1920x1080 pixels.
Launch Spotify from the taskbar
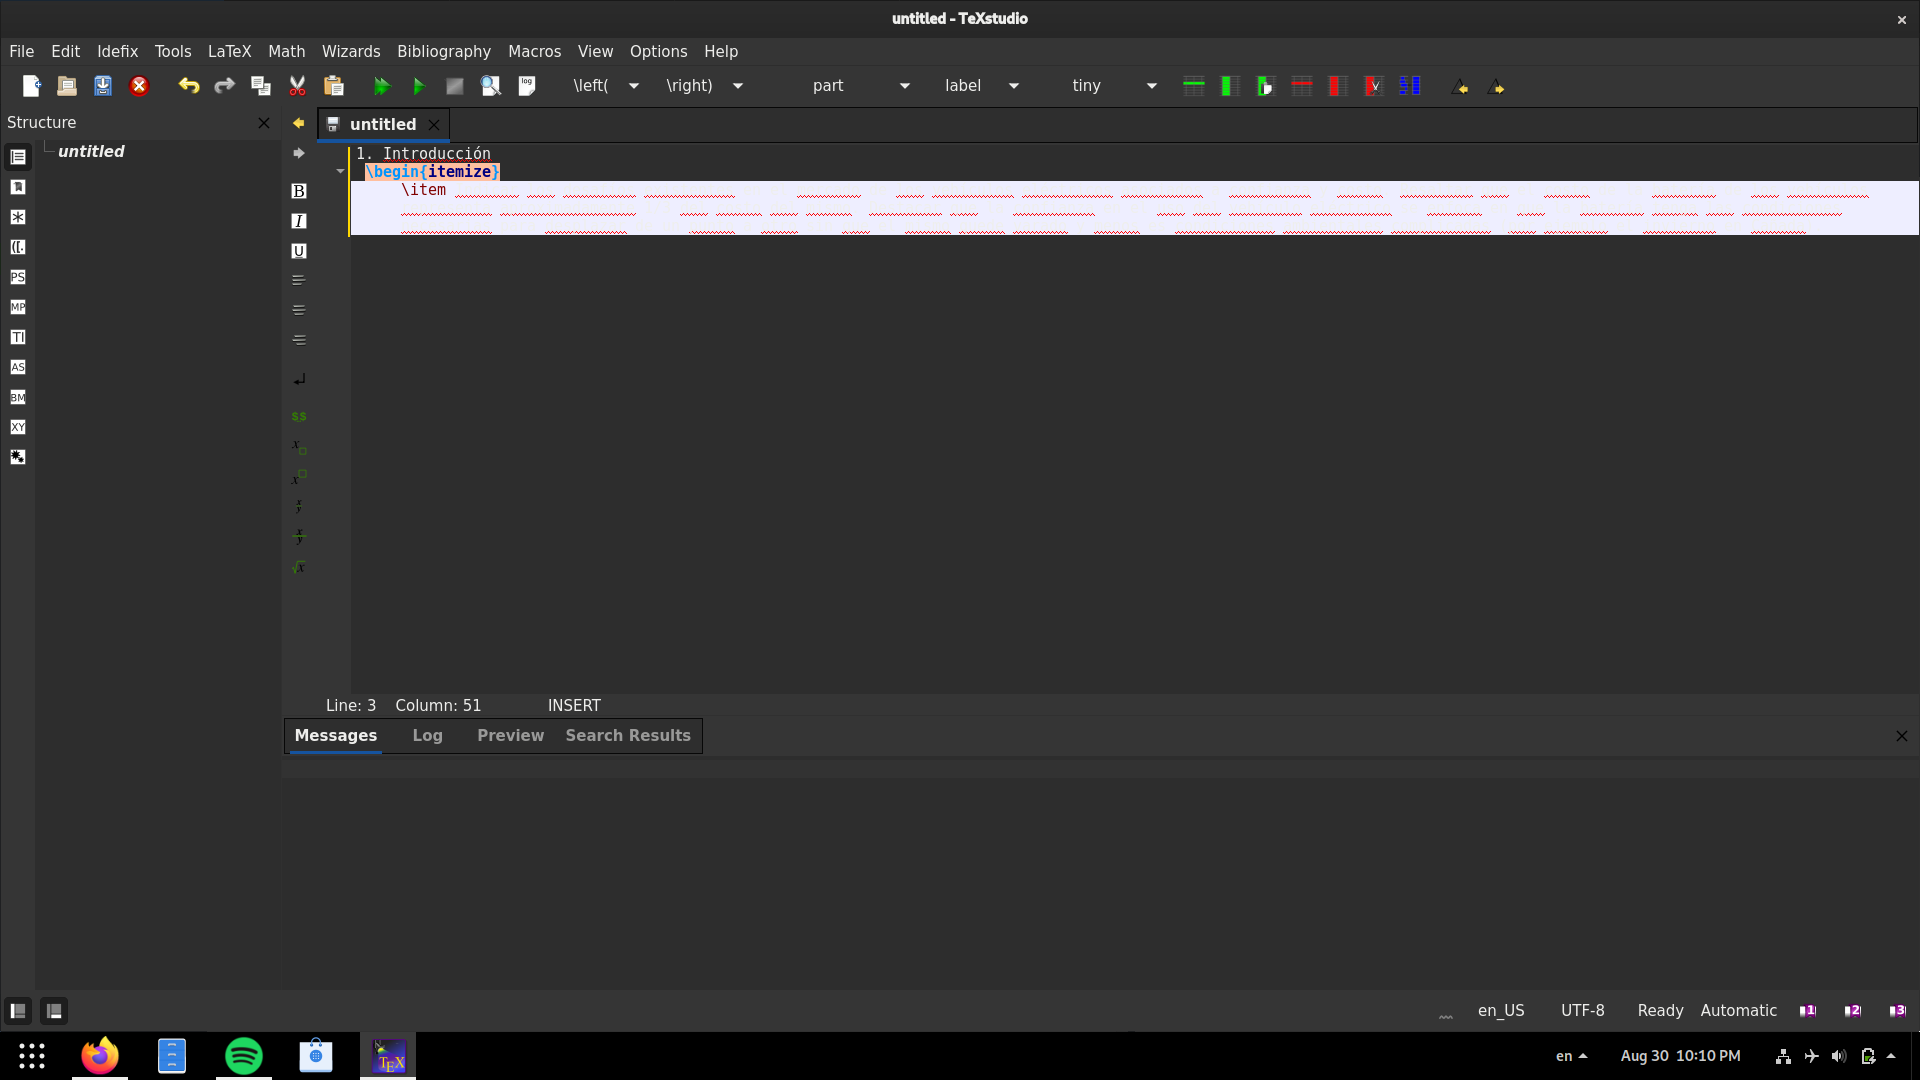tap(243, 1056)
